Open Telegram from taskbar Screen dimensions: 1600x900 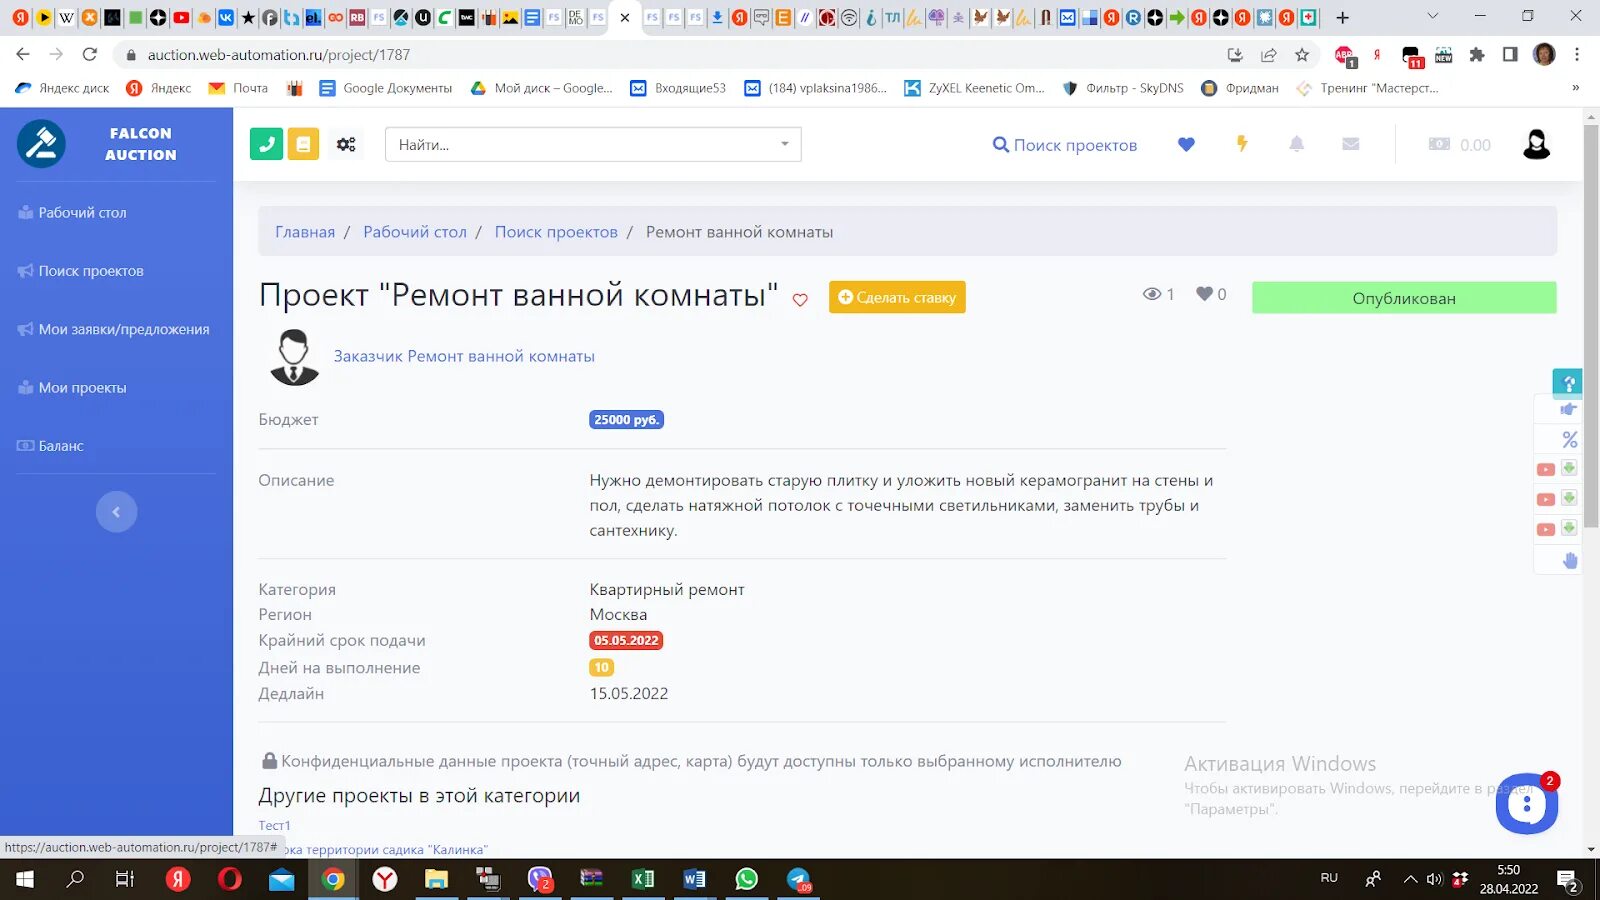click(798, 879)
